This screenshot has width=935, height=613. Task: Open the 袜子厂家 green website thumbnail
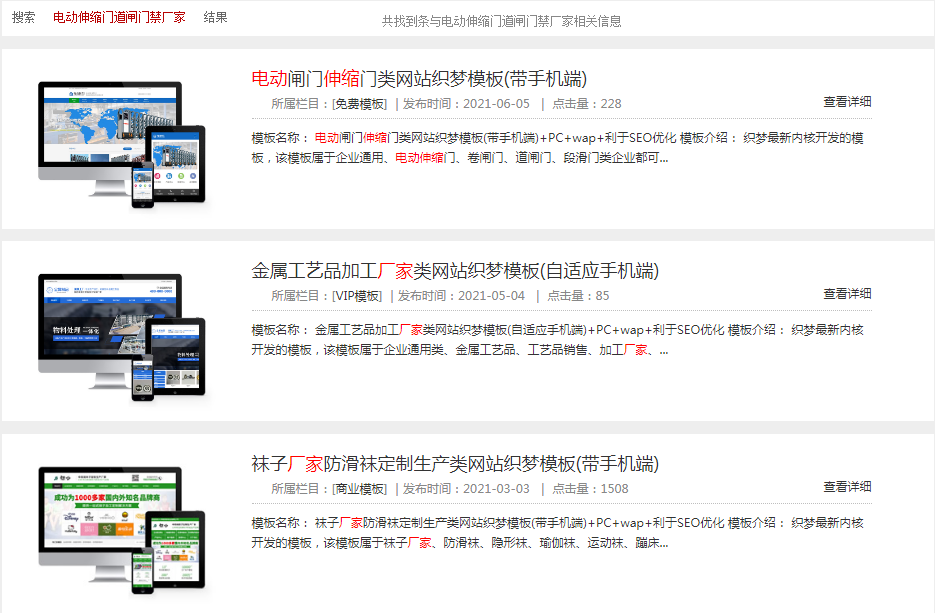(121, 529)
